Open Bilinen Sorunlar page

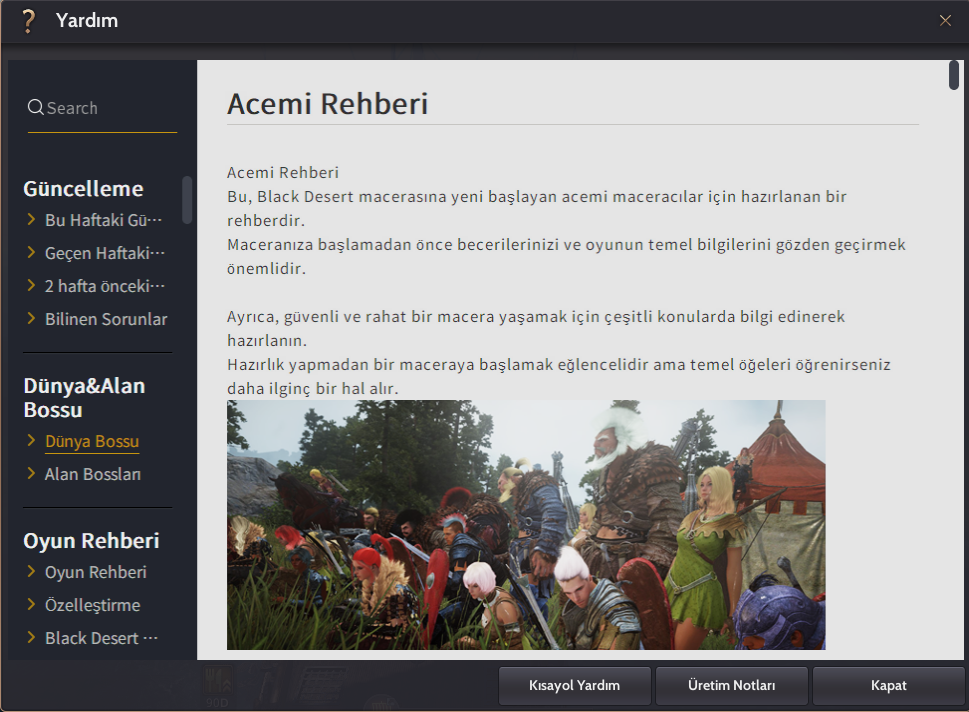(106, 319)
